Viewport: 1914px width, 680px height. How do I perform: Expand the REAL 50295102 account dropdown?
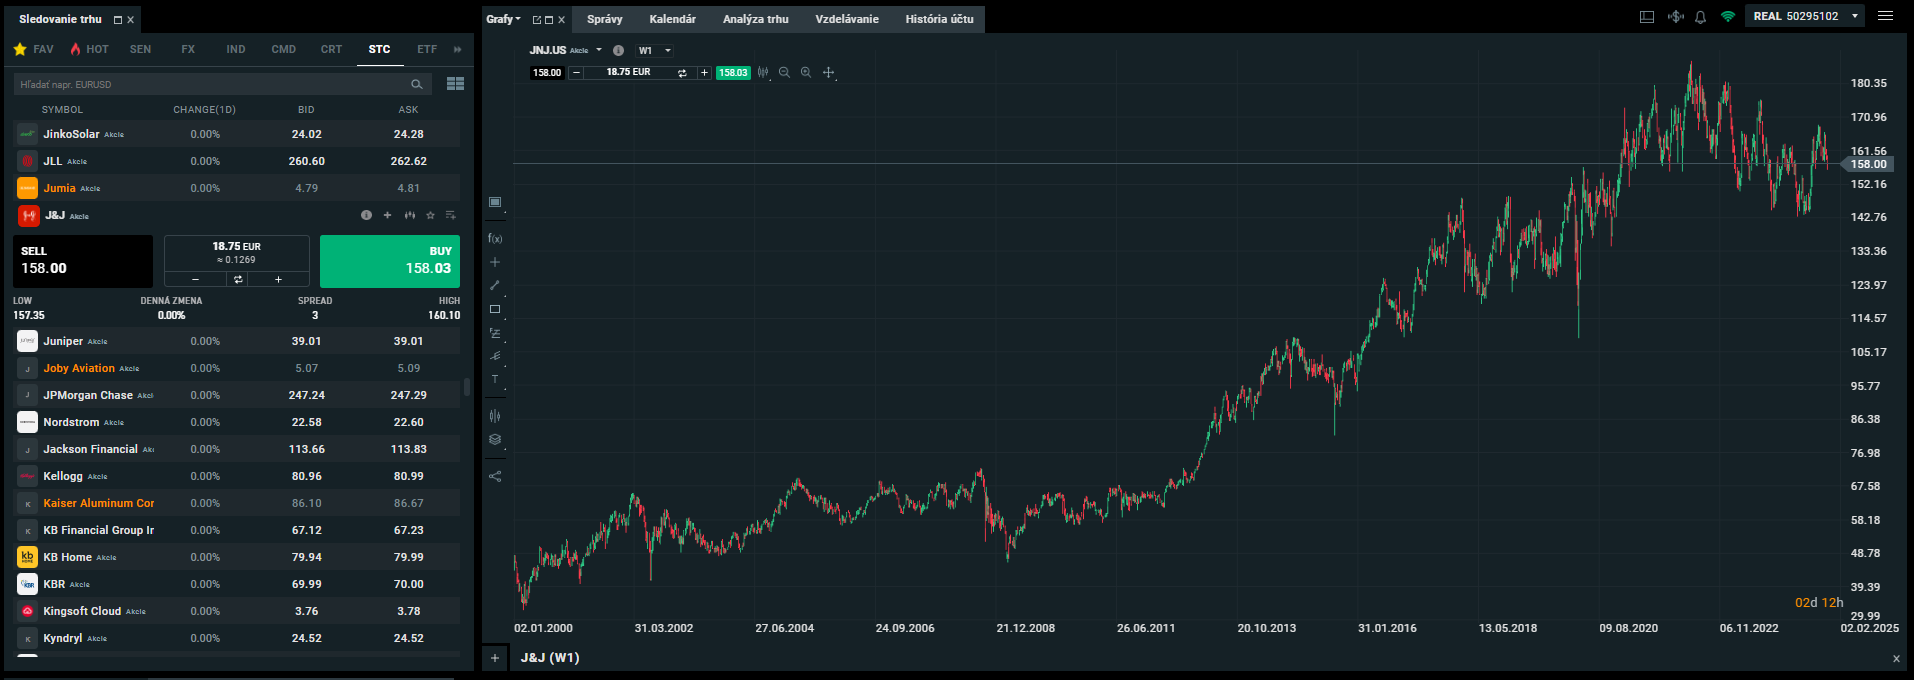point(1855,16)
